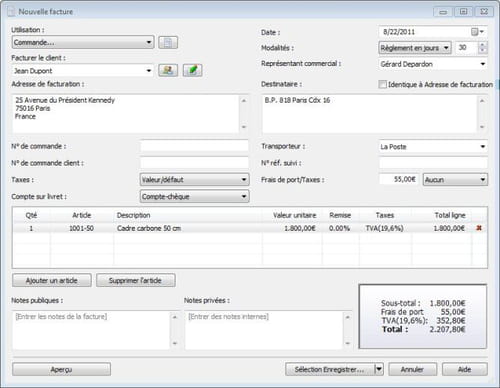Open the Taxes Valeur/défaut dropdown
This screenshot has width=500, height=388.
pyautogui.click(x=194, y=180)
